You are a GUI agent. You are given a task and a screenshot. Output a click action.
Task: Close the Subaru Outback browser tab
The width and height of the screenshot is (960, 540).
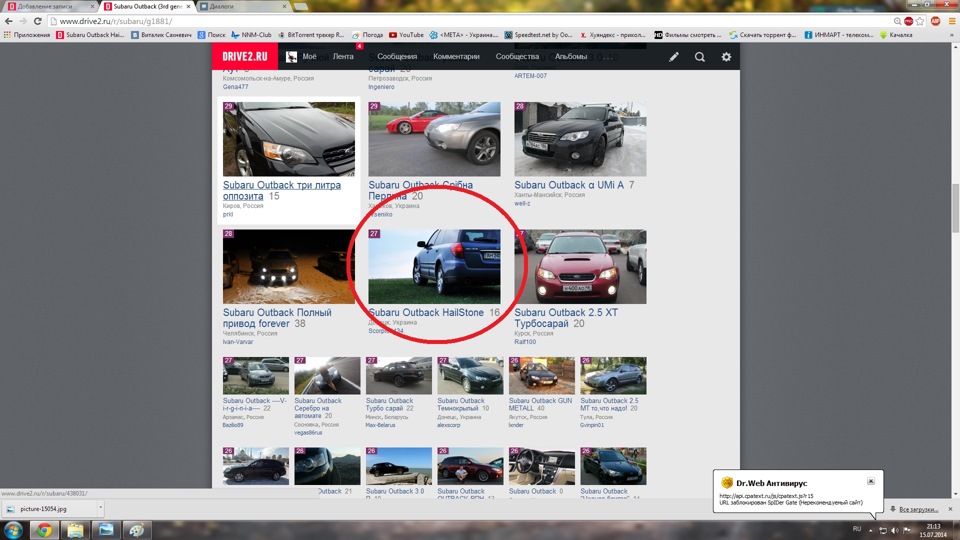point(188,6)
